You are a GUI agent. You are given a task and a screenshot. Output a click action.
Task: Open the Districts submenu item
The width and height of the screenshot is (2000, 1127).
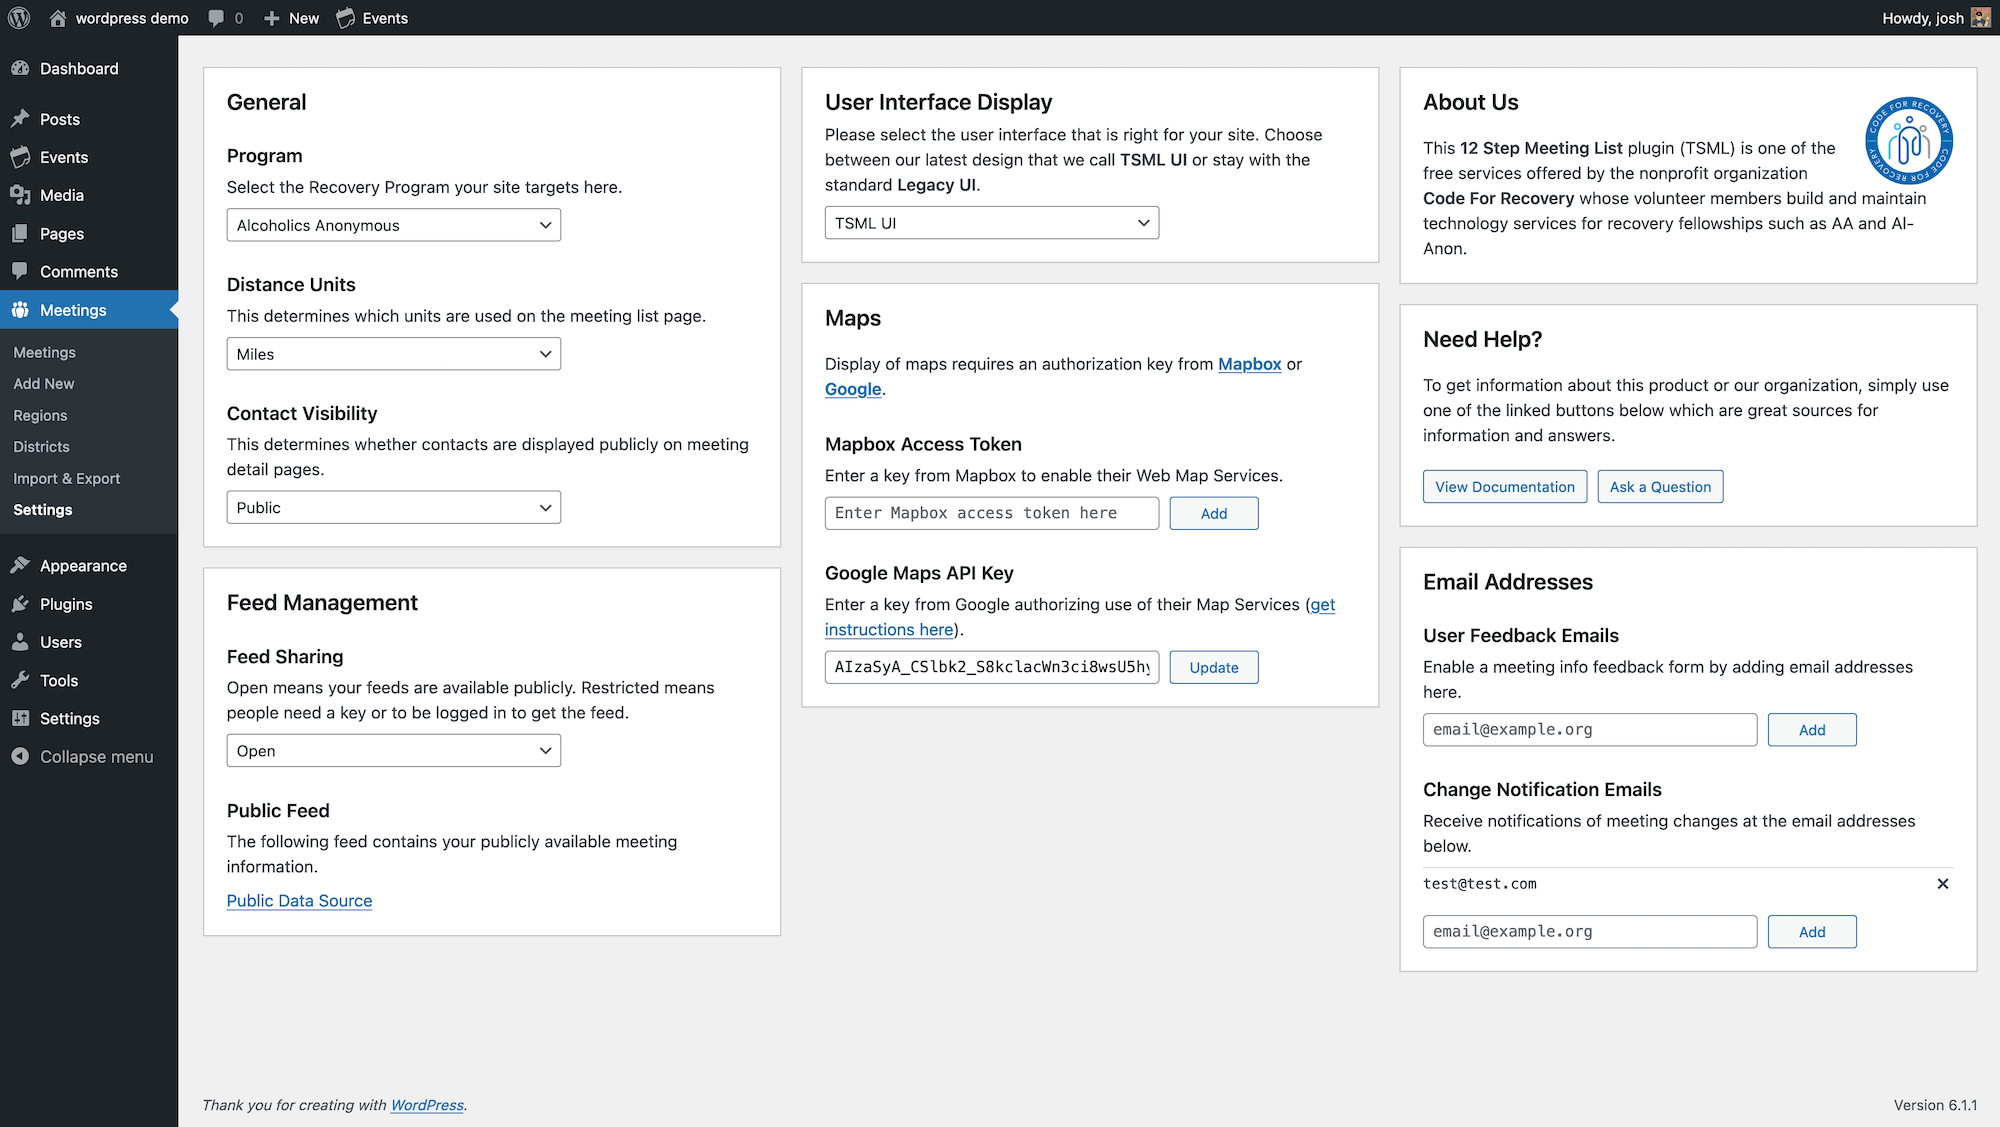(x=41, y=446)
